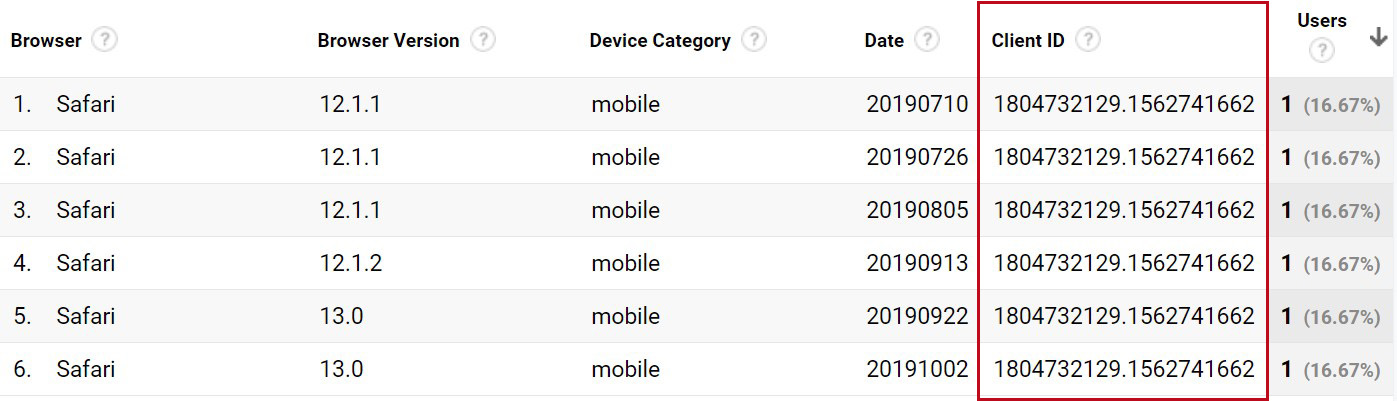Click the date 20191002 cell
Image resolution: width=1397 pixels, height=401 pixels.
coord(917,369)
